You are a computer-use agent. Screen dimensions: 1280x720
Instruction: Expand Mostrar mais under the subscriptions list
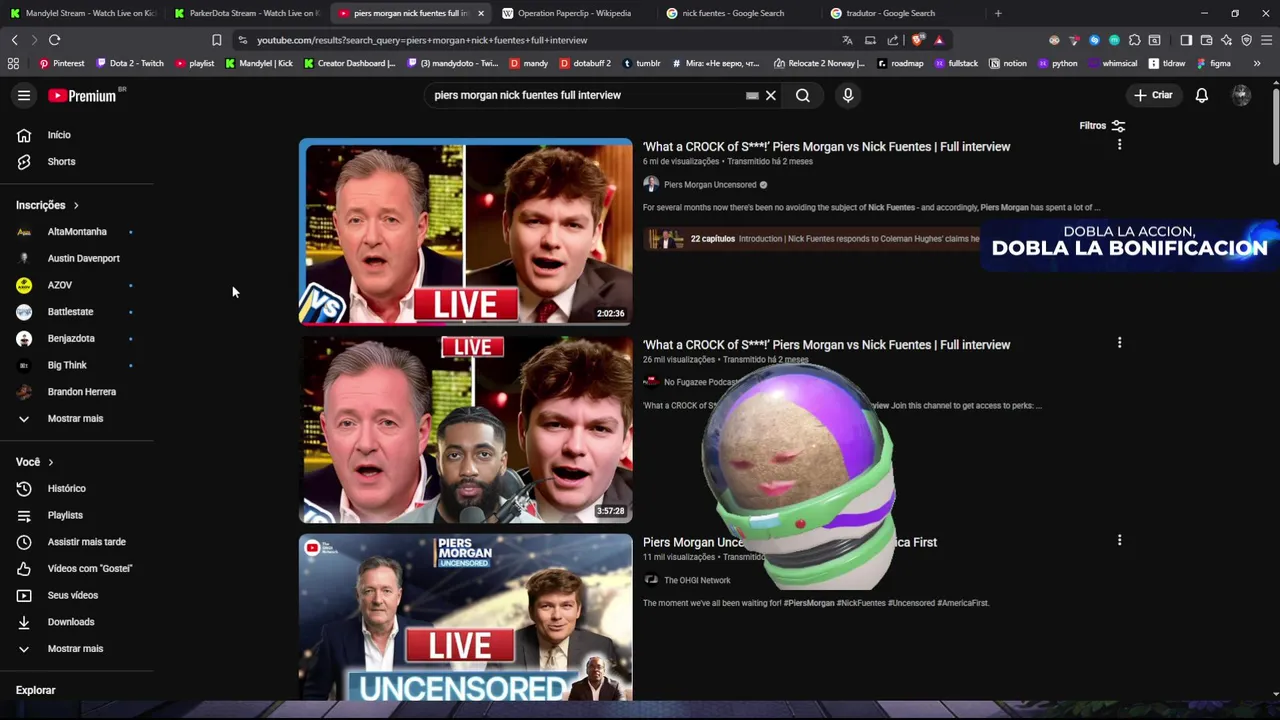click(77, 418)
